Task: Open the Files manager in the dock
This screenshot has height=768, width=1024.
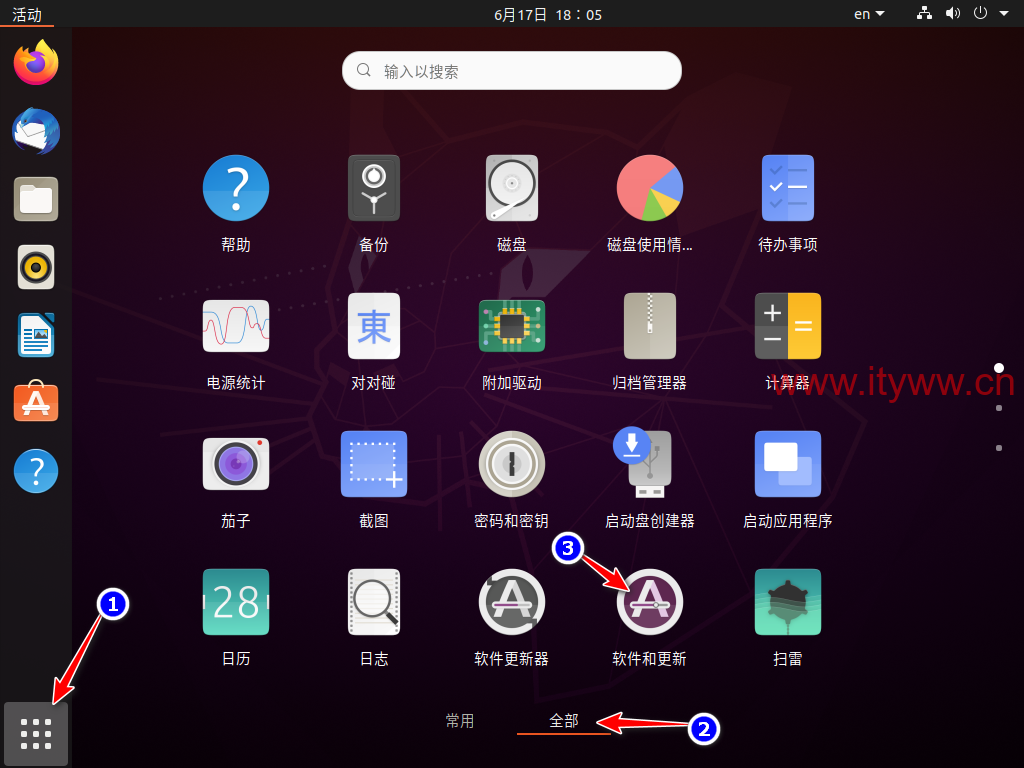Action: [x=36, y=199]
